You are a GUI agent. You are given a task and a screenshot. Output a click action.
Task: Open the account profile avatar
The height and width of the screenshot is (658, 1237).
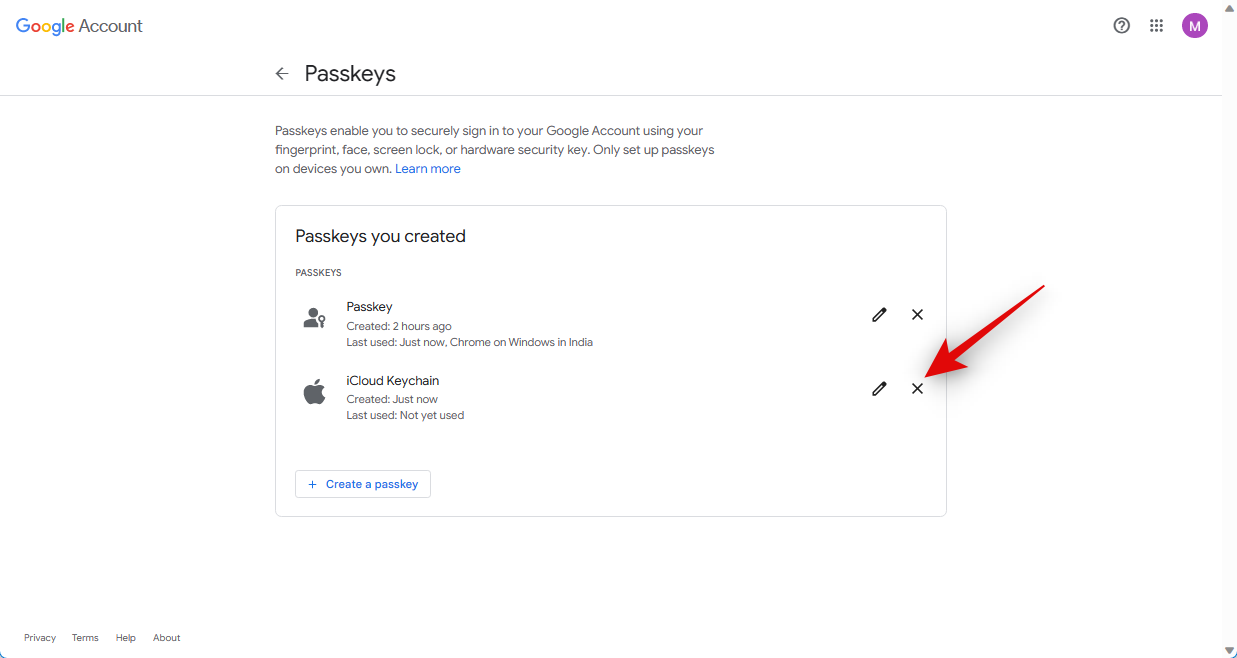coord(1195,26)
